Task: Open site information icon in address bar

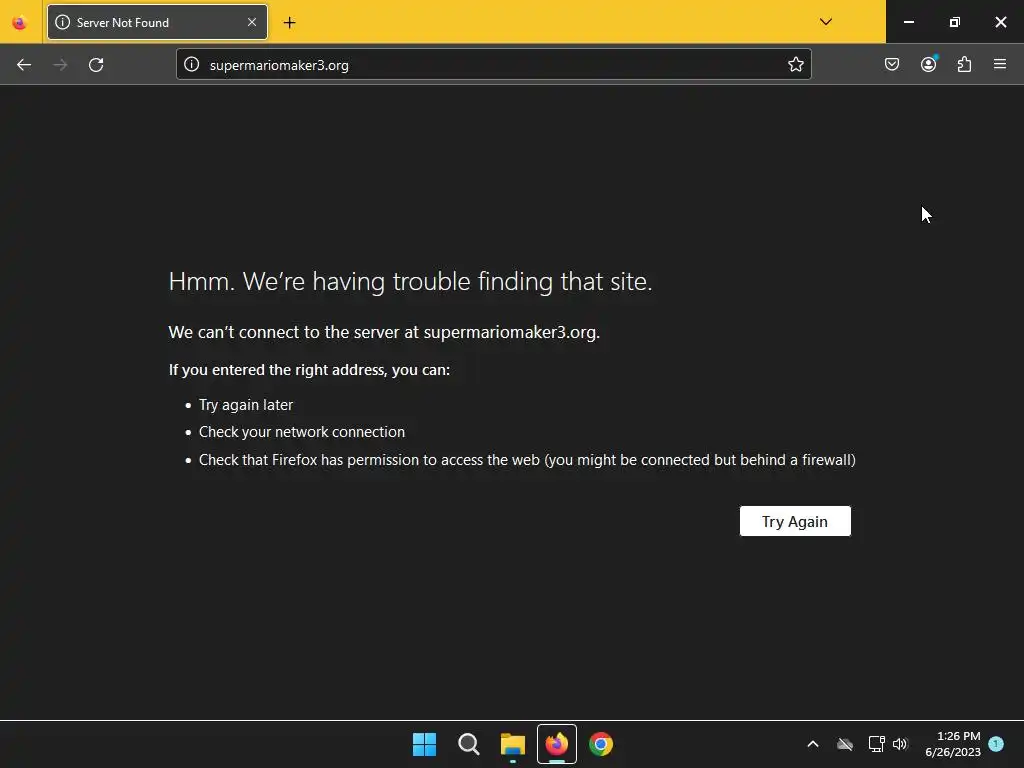Action: 191,64
